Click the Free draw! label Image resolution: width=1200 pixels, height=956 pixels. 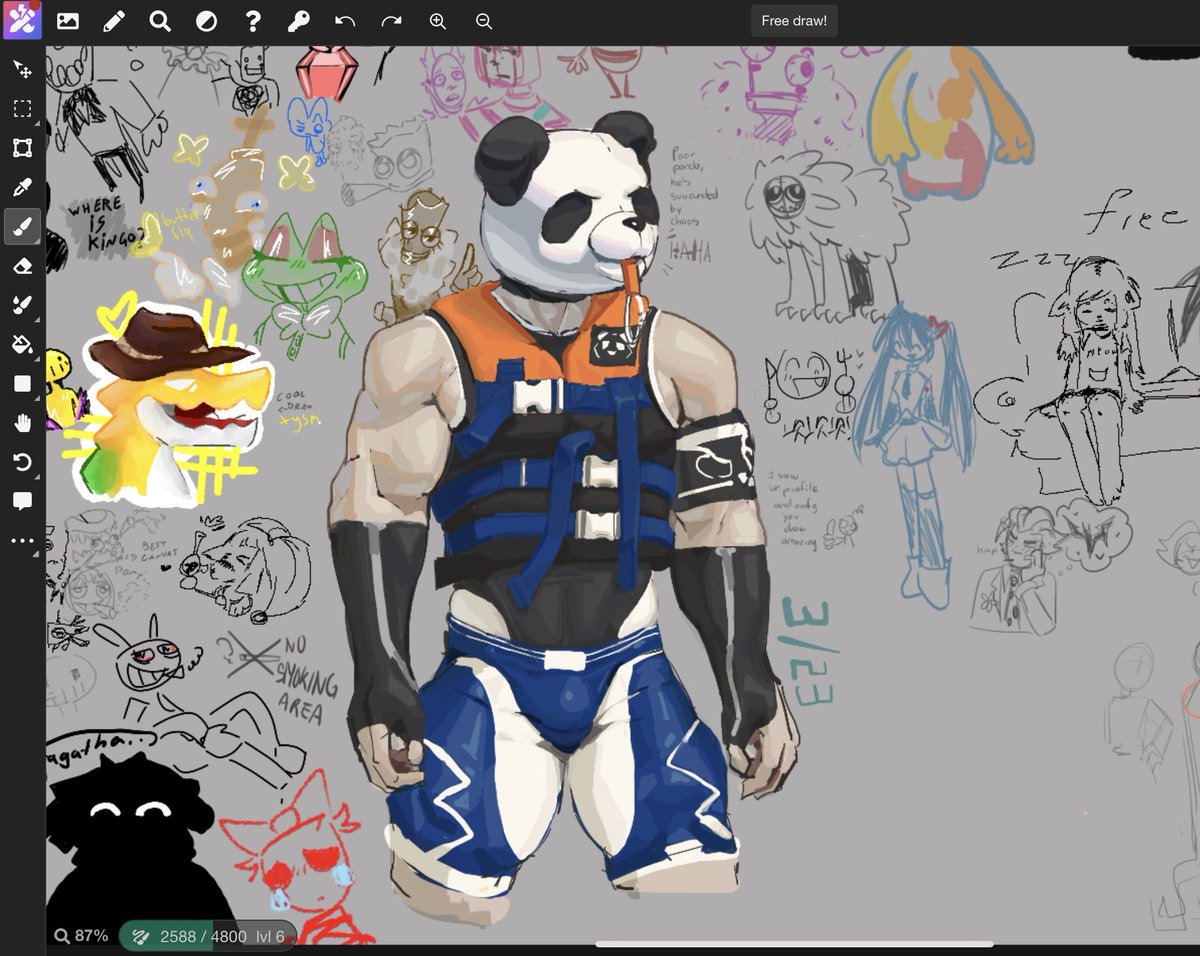794,20
